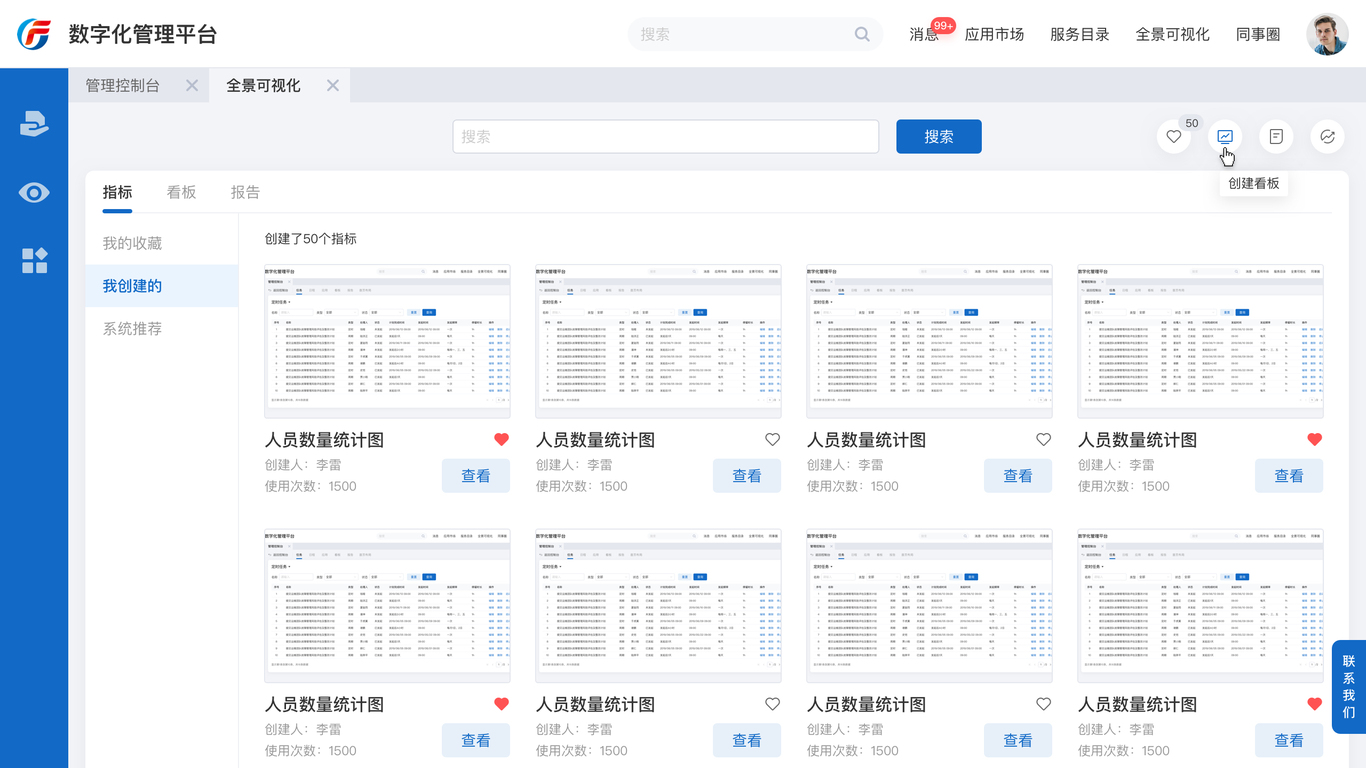Screen dimensions: 1366x768
Task: Click the platform logo in the header
Action: pyautogui.click(x=34, y=34)
